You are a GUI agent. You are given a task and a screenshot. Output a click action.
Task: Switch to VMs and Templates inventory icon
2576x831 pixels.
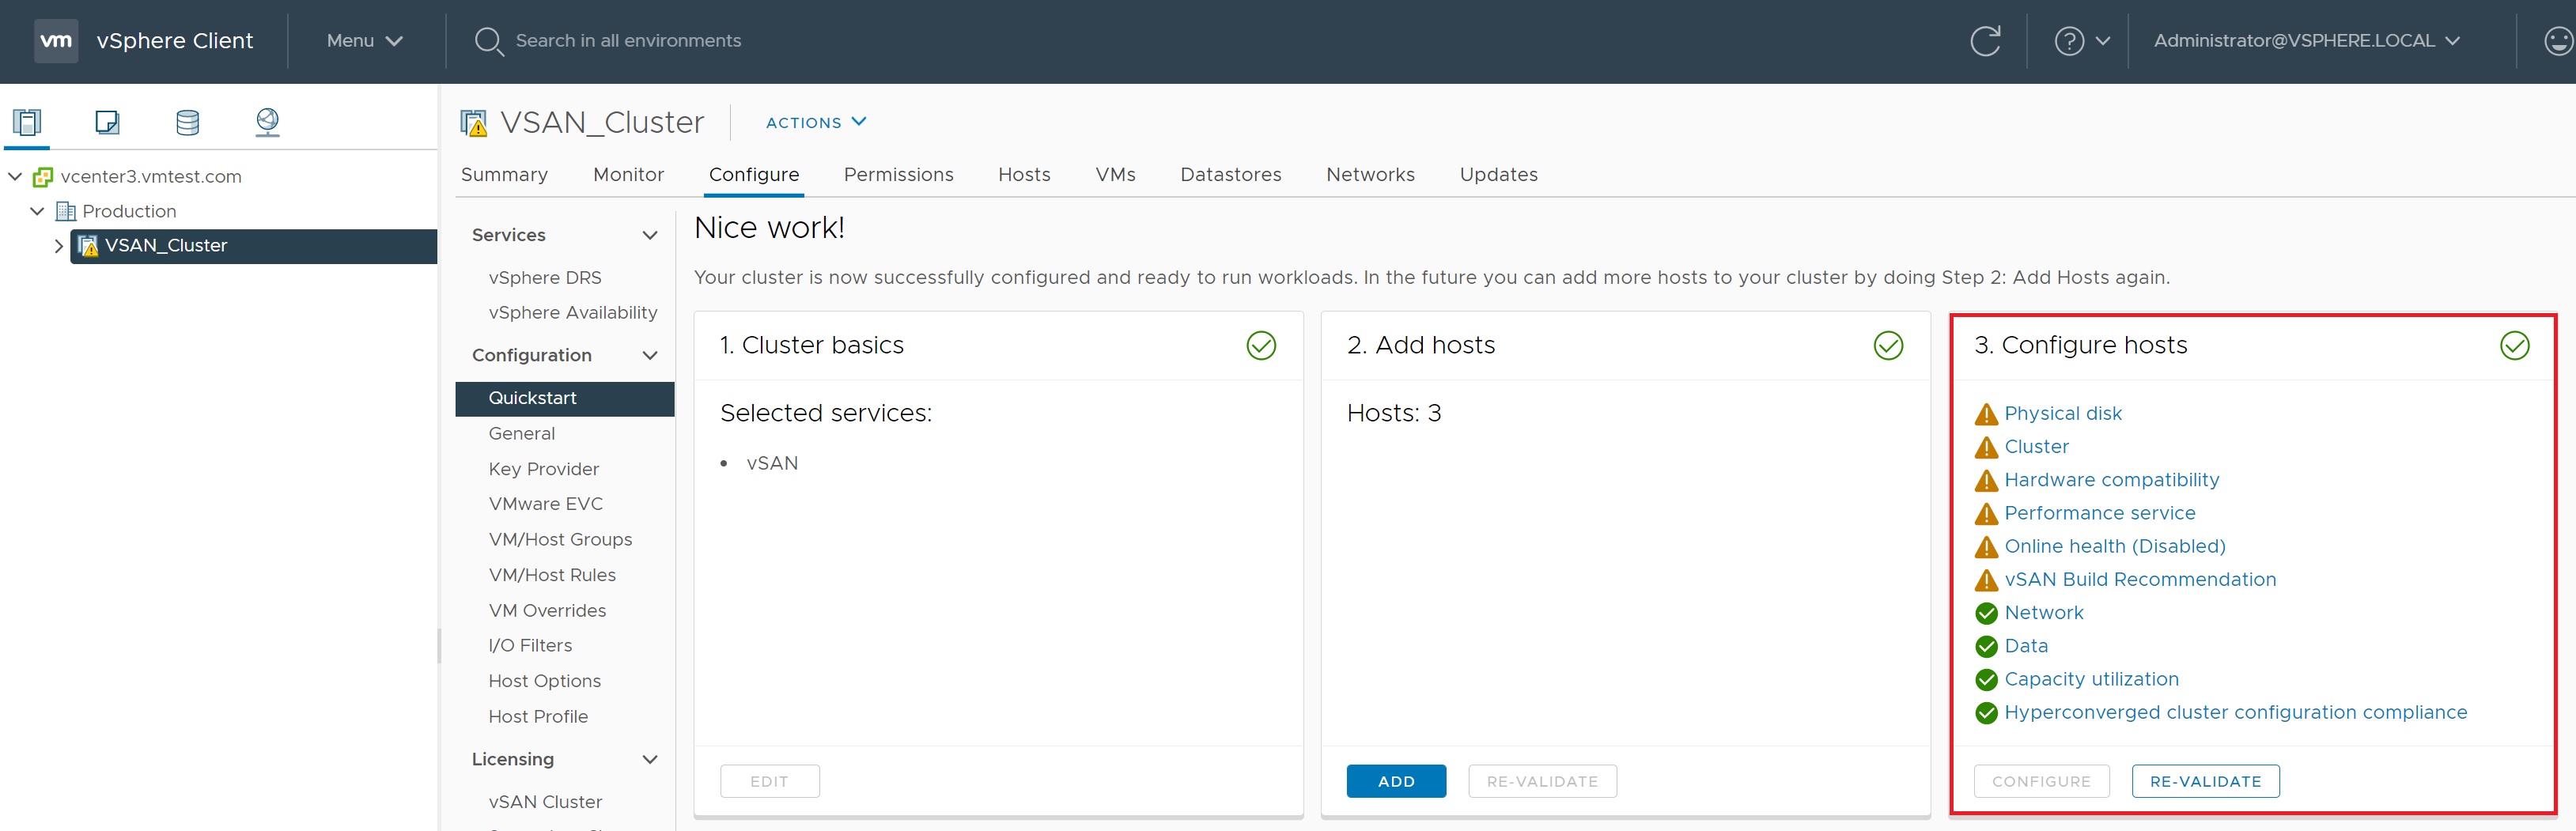click(x=107, y=122)
